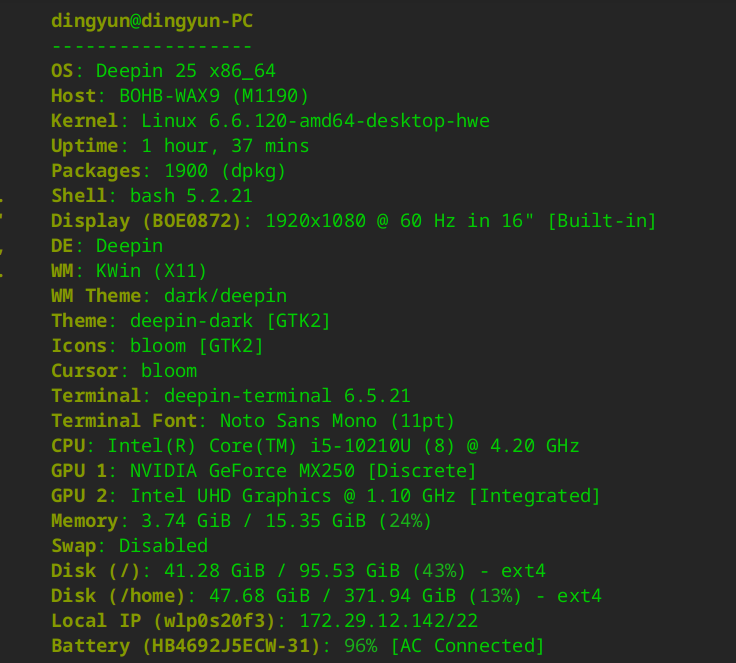Screen dimensions: 736x663
Task: Click the Uptime value 1 hour, 37 mins
Action: [x=225, y=146]
